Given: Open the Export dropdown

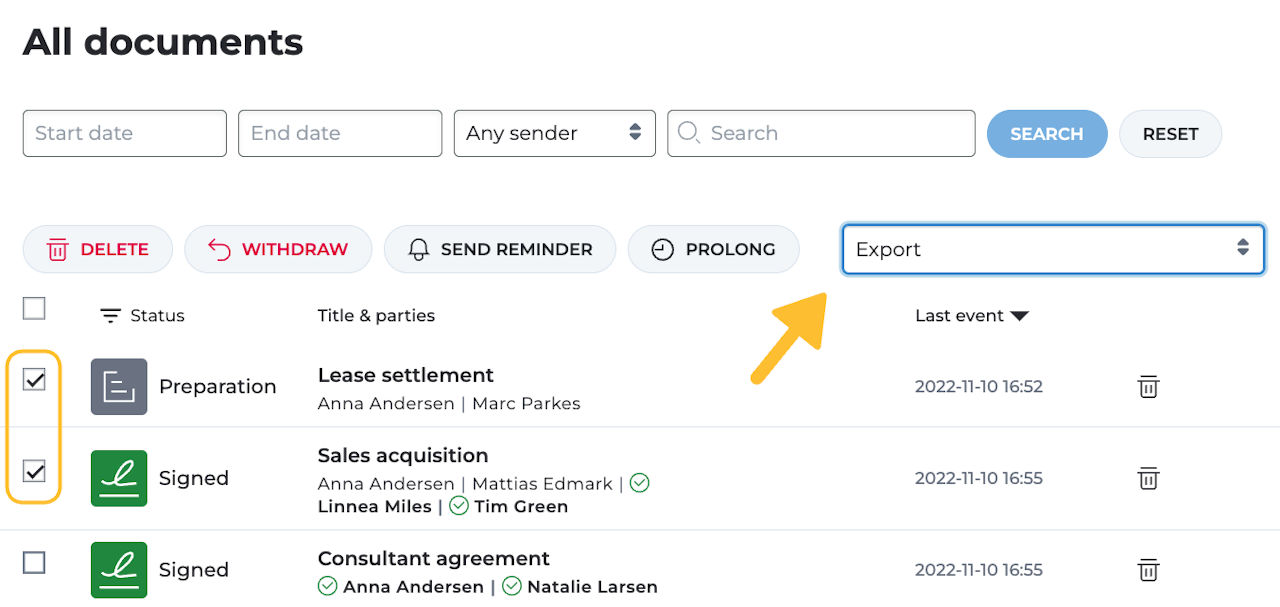Looking at the screenshot, I should tap(1053, 249).
